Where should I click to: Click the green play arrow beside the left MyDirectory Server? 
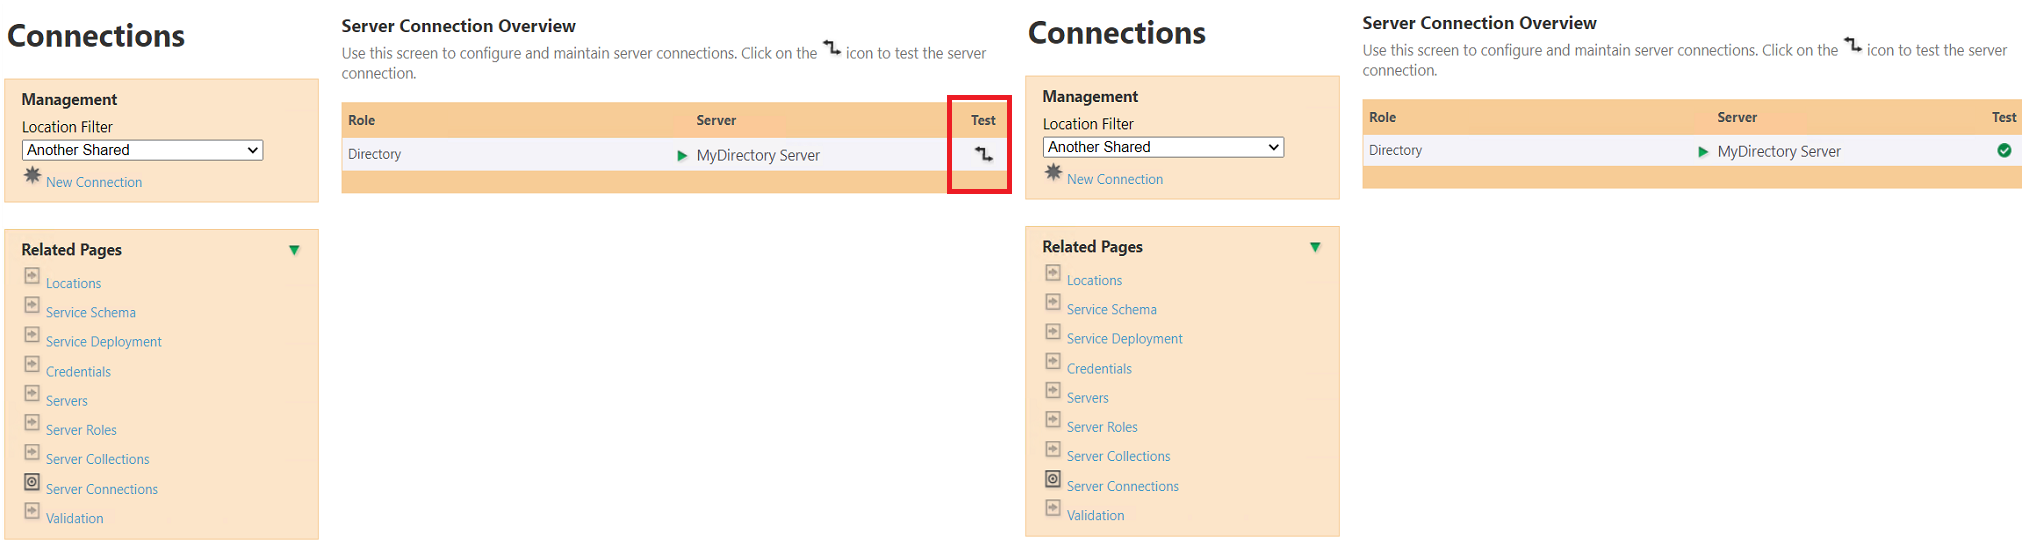682,155
